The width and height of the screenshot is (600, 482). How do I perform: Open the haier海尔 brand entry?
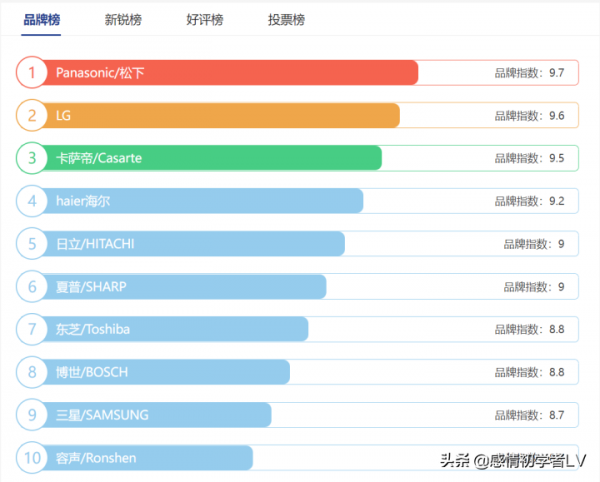point(83,201)
